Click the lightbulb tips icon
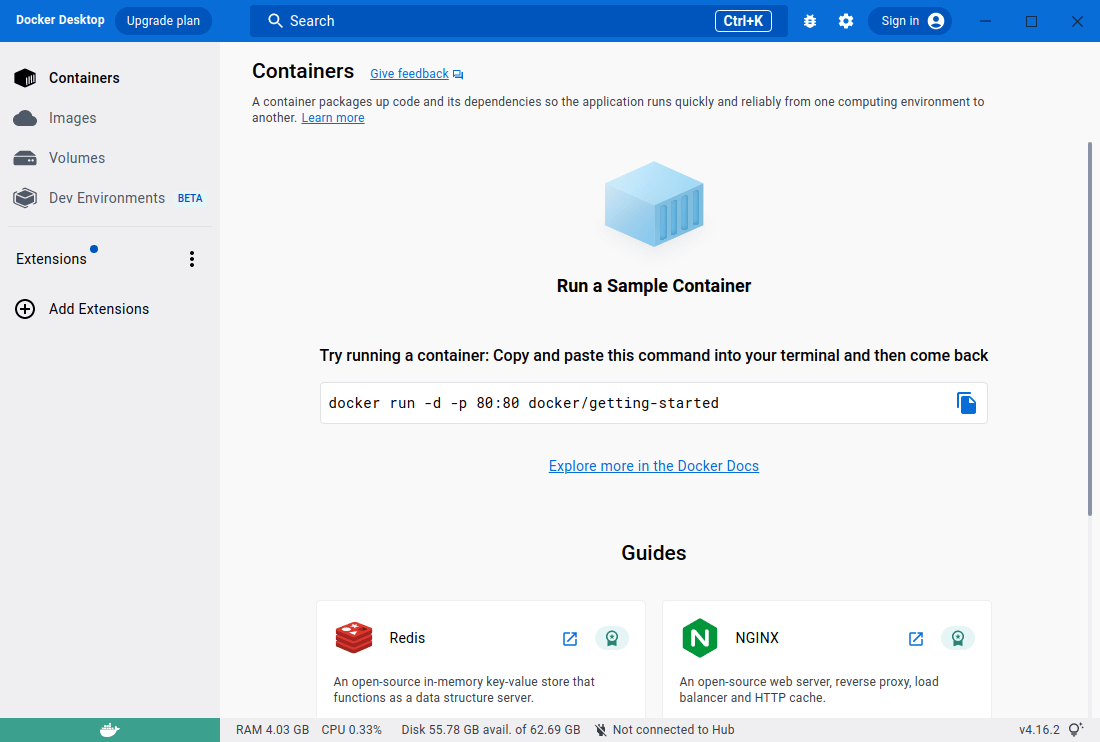 (x=1075, y=730)
